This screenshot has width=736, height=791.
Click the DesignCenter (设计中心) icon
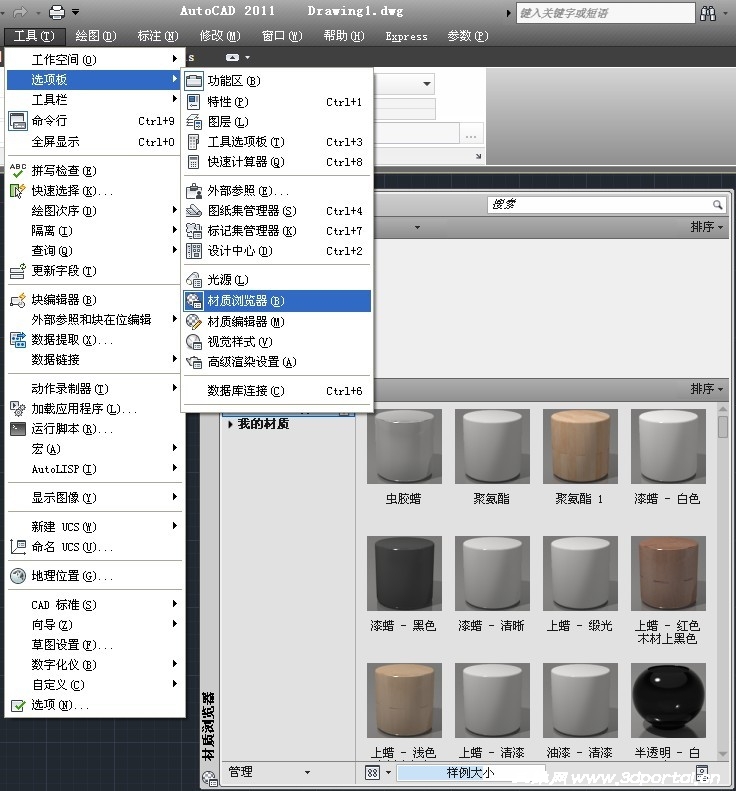click(194, 251)
